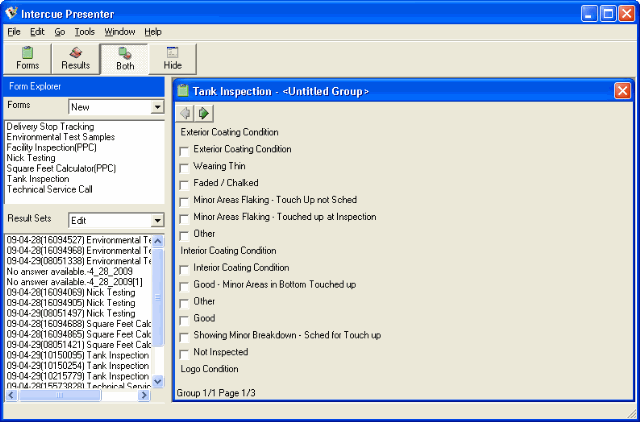Click the Form Explorer panel header
640x422 pixels.
pos(84,87)
